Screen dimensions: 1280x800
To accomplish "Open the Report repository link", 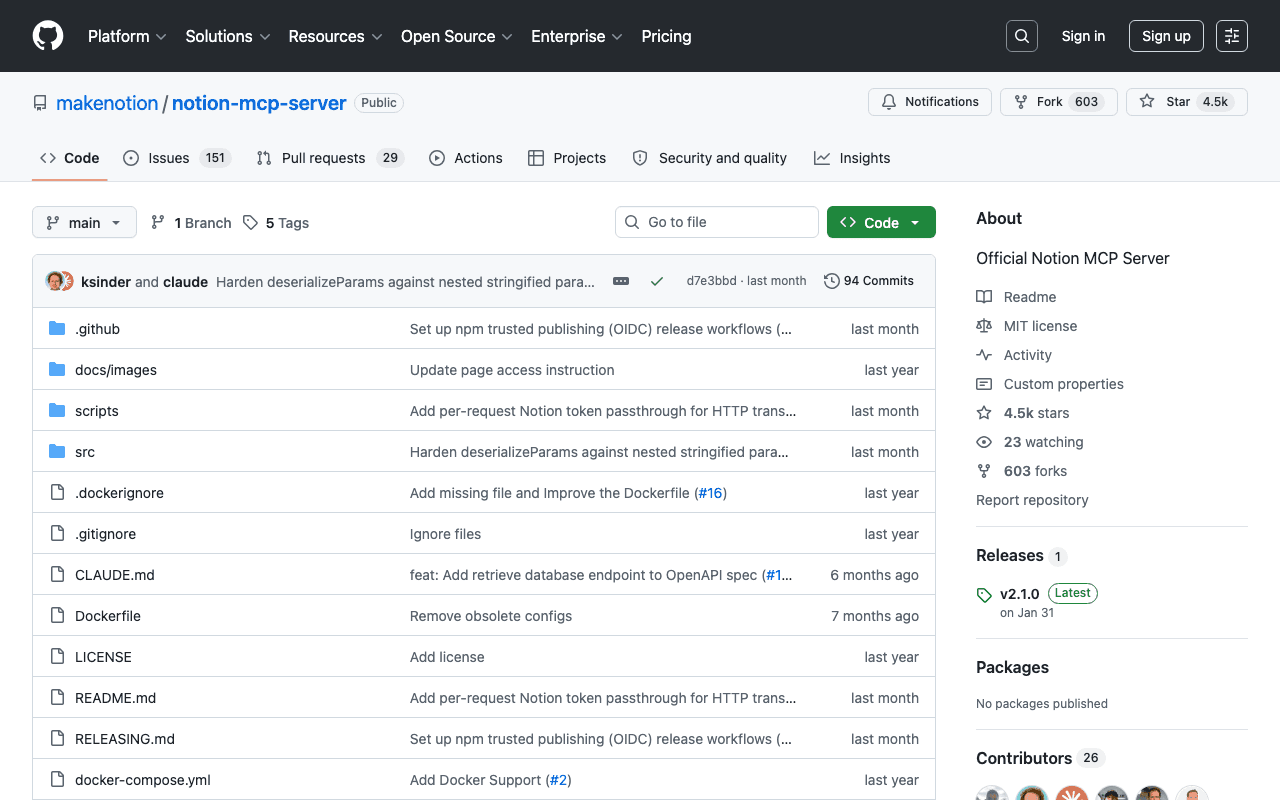I will pyautogui.click(x=1032, y=500).
